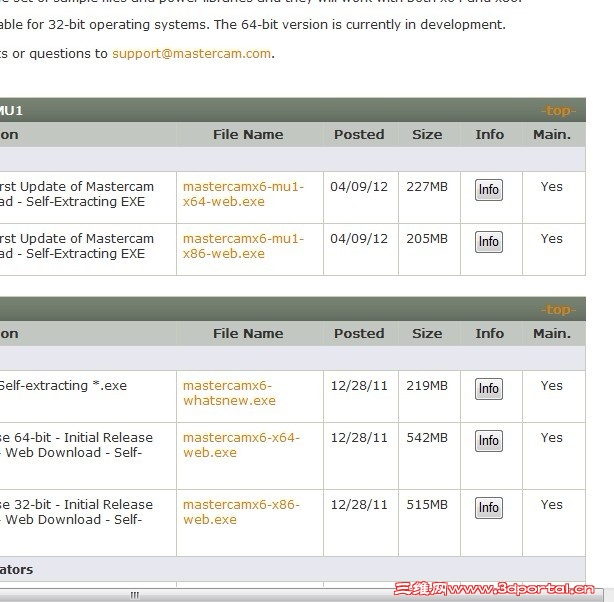Click Info header in MU1 table
614x602 pixels.
pos(489,134)
